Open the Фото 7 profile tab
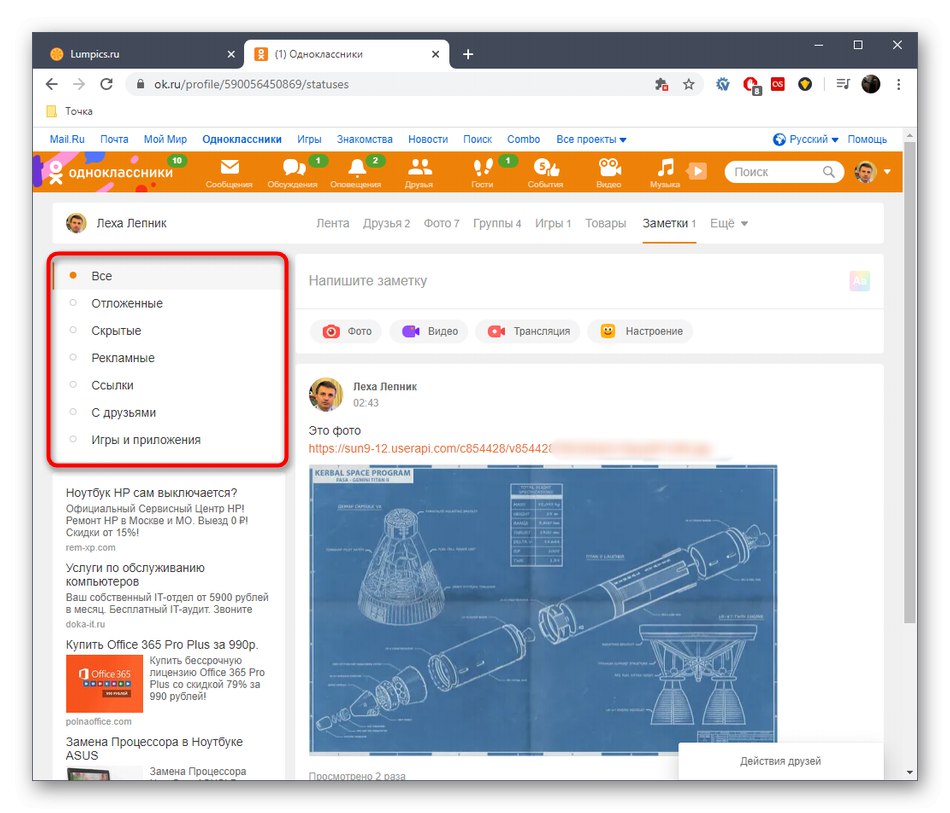This screenshot has width=950, height=813. [x=441, y=223]
